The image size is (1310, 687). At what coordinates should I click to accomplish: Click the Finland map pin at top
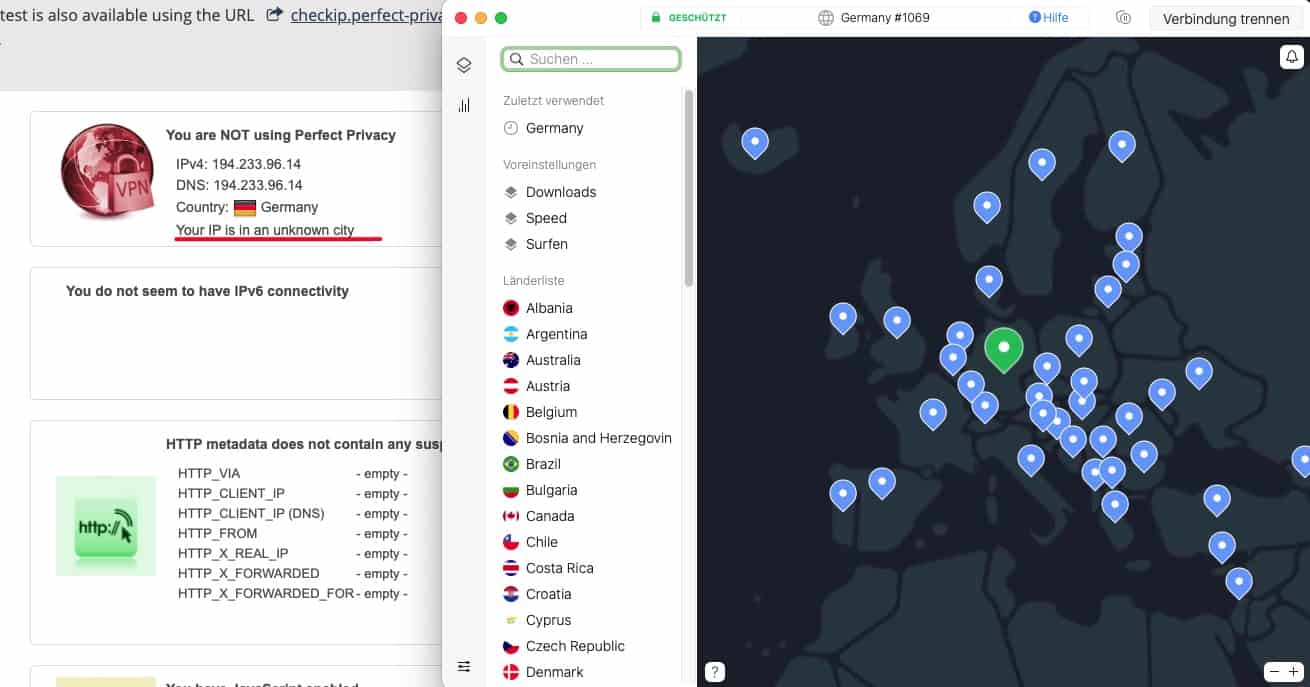pos(1122,145)
